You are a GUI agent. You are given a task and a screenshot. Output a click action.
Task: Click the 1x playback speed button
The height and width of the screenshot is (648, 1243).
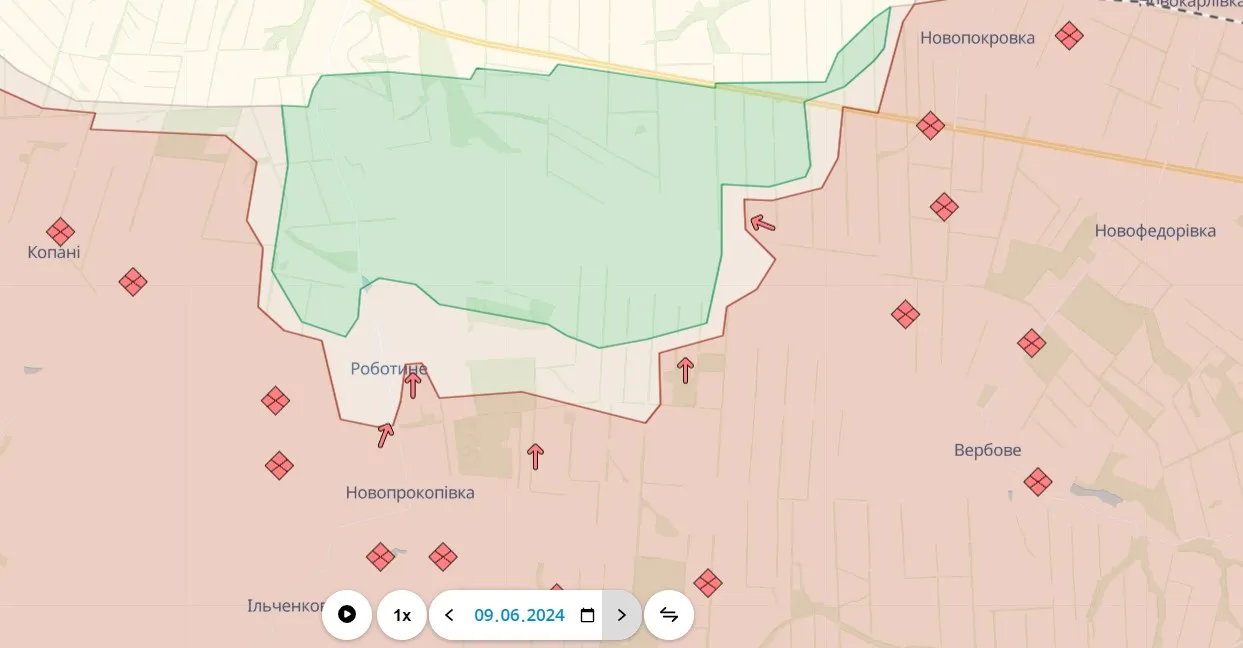coord(401,615)
